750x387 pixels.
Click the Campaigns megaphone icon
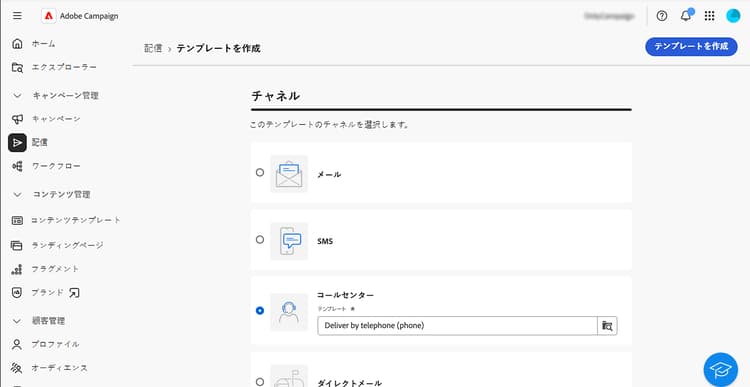click(x=17, y=119)
